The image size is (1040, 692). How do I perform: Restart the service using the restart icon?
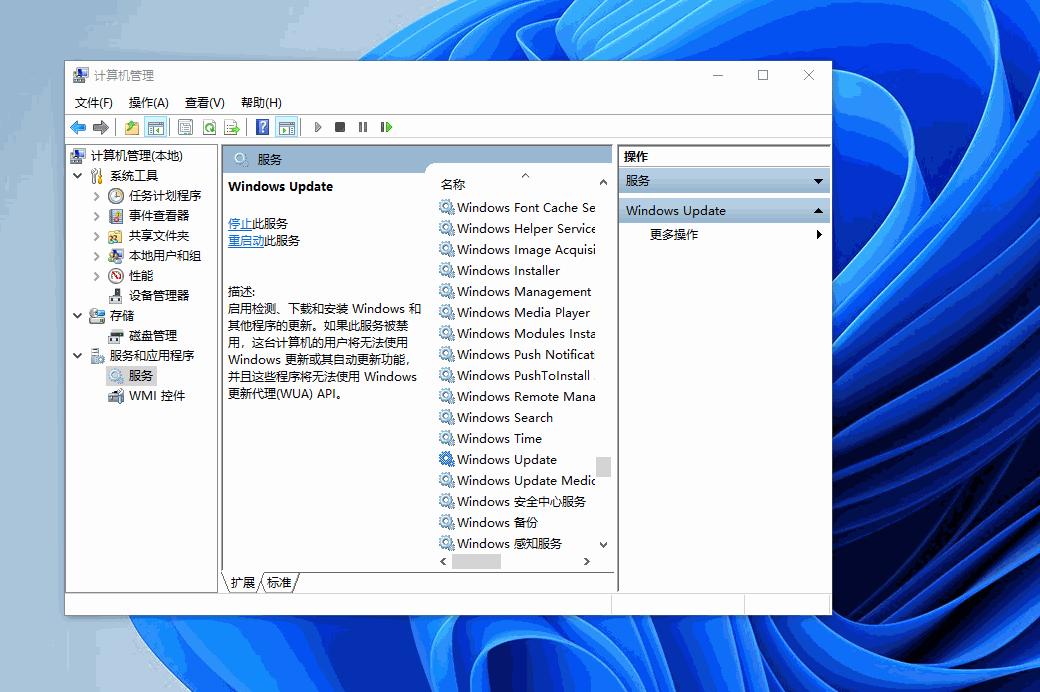click(x=386, y=127)
